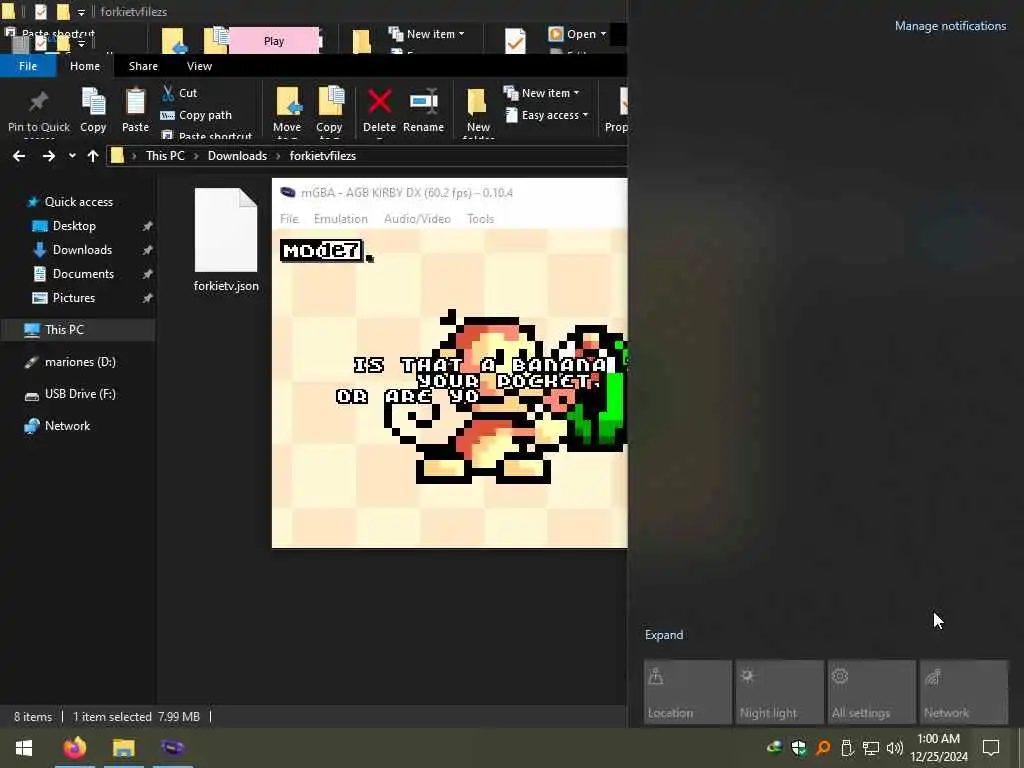Switch to File Explorer on taskbar
Viewport: 1024px width, 768px height.
coord(123,748)
